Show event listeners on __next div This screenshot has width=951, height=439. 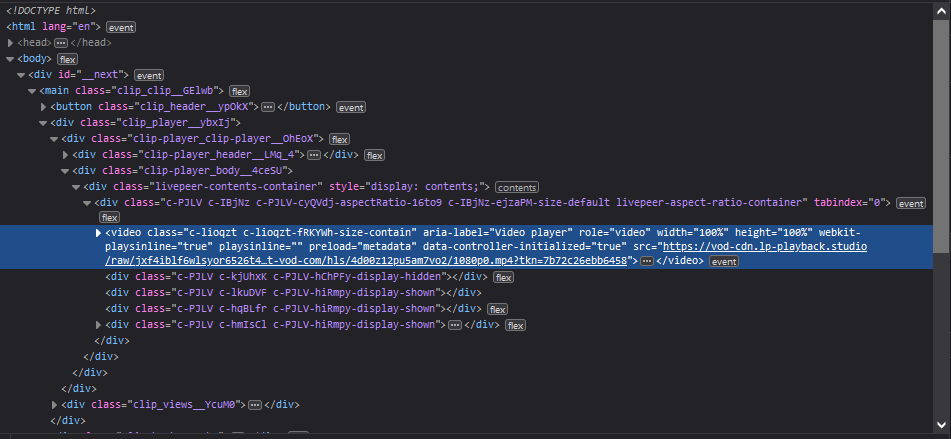tap(149, 76)
